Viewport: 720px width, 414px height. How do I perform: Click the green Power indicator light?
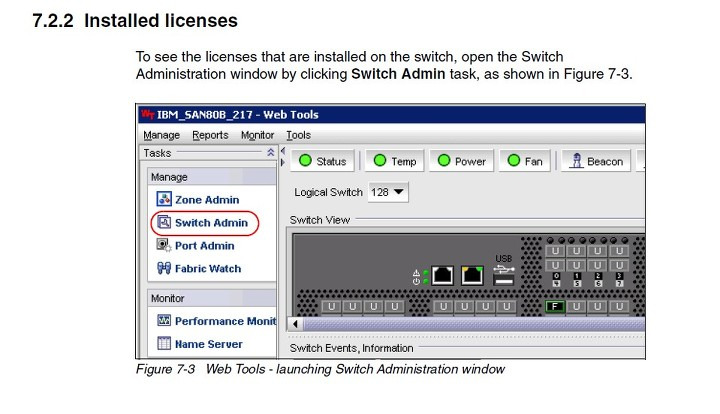pyautogui.click(x=444, y=160)
